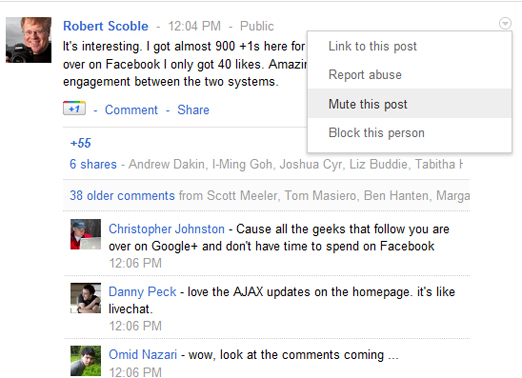Click the Danny Peck name link

coord(142,292)
